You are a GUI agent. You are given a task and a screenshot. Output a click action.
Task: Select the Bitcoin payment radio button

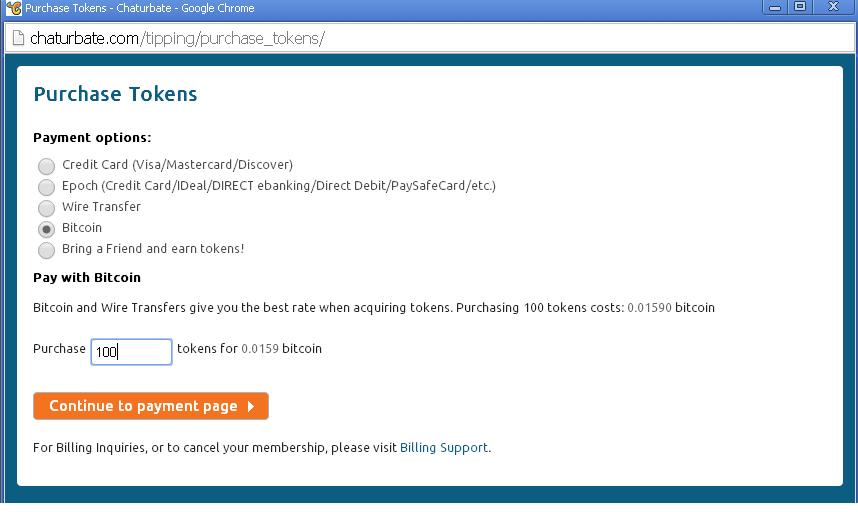[x=47, y=229]
